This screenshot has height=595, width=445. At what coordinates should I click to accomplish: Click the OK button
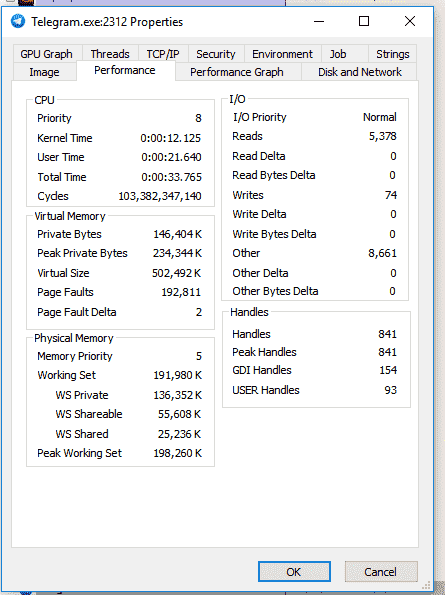[x=294, y=571]
